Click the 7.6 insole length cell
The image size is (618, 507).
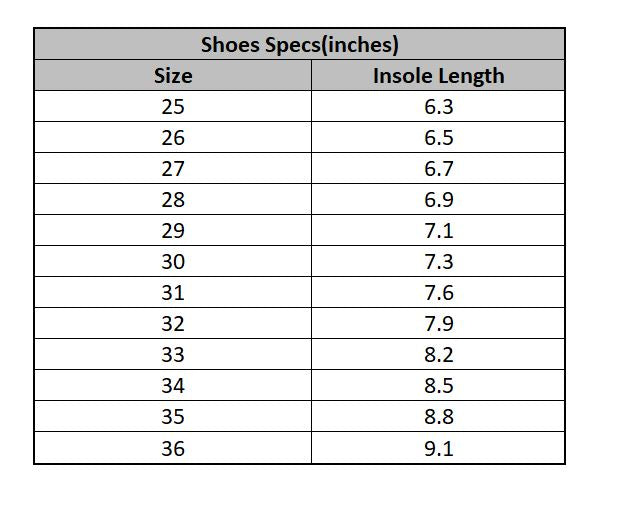pos(438,292)
